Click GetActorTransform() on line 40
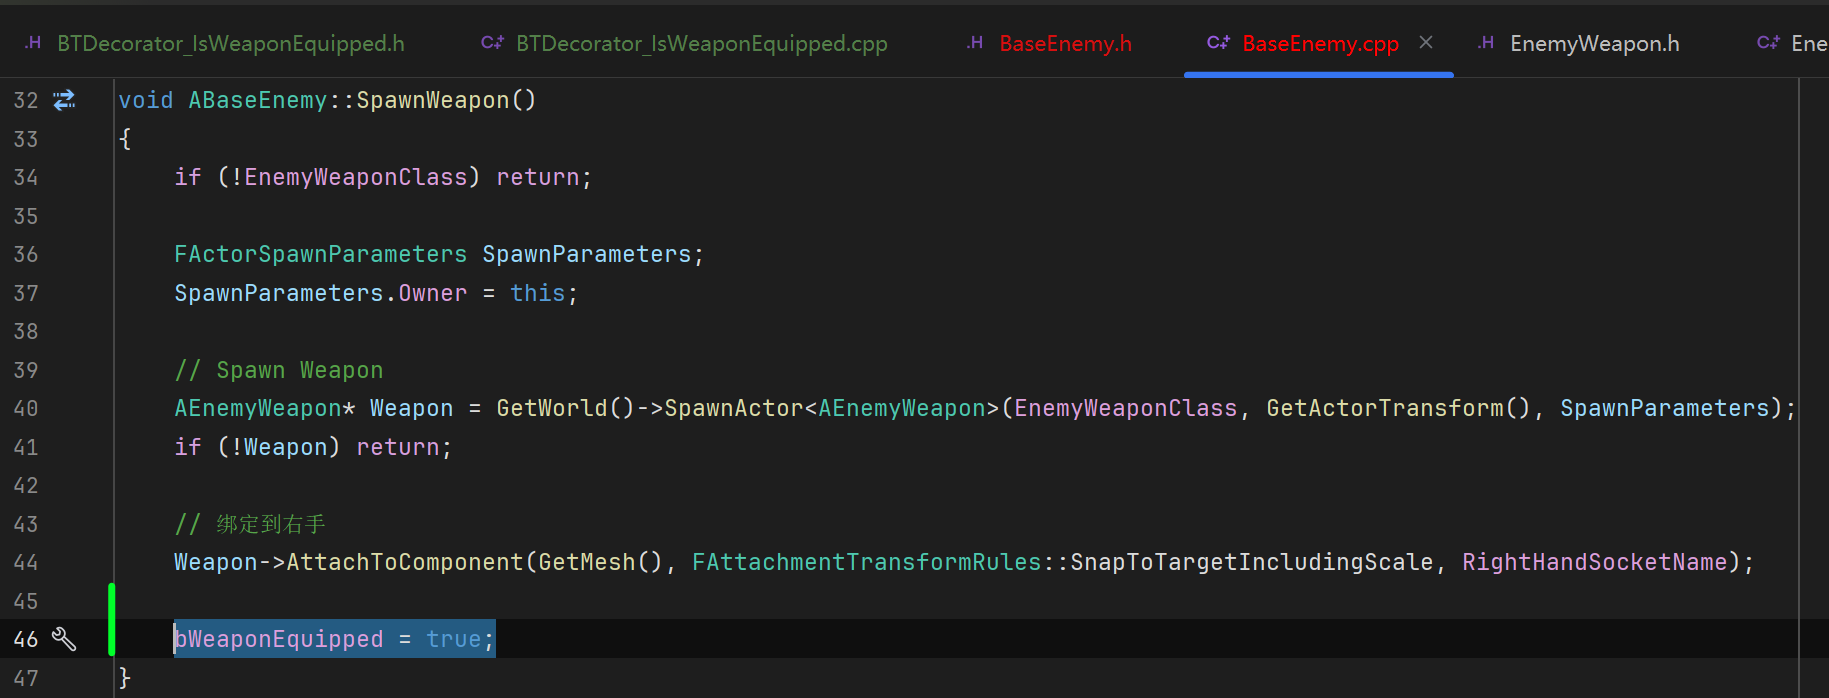The height and width of the screenshot is (698, 1829). point(1398,409)
